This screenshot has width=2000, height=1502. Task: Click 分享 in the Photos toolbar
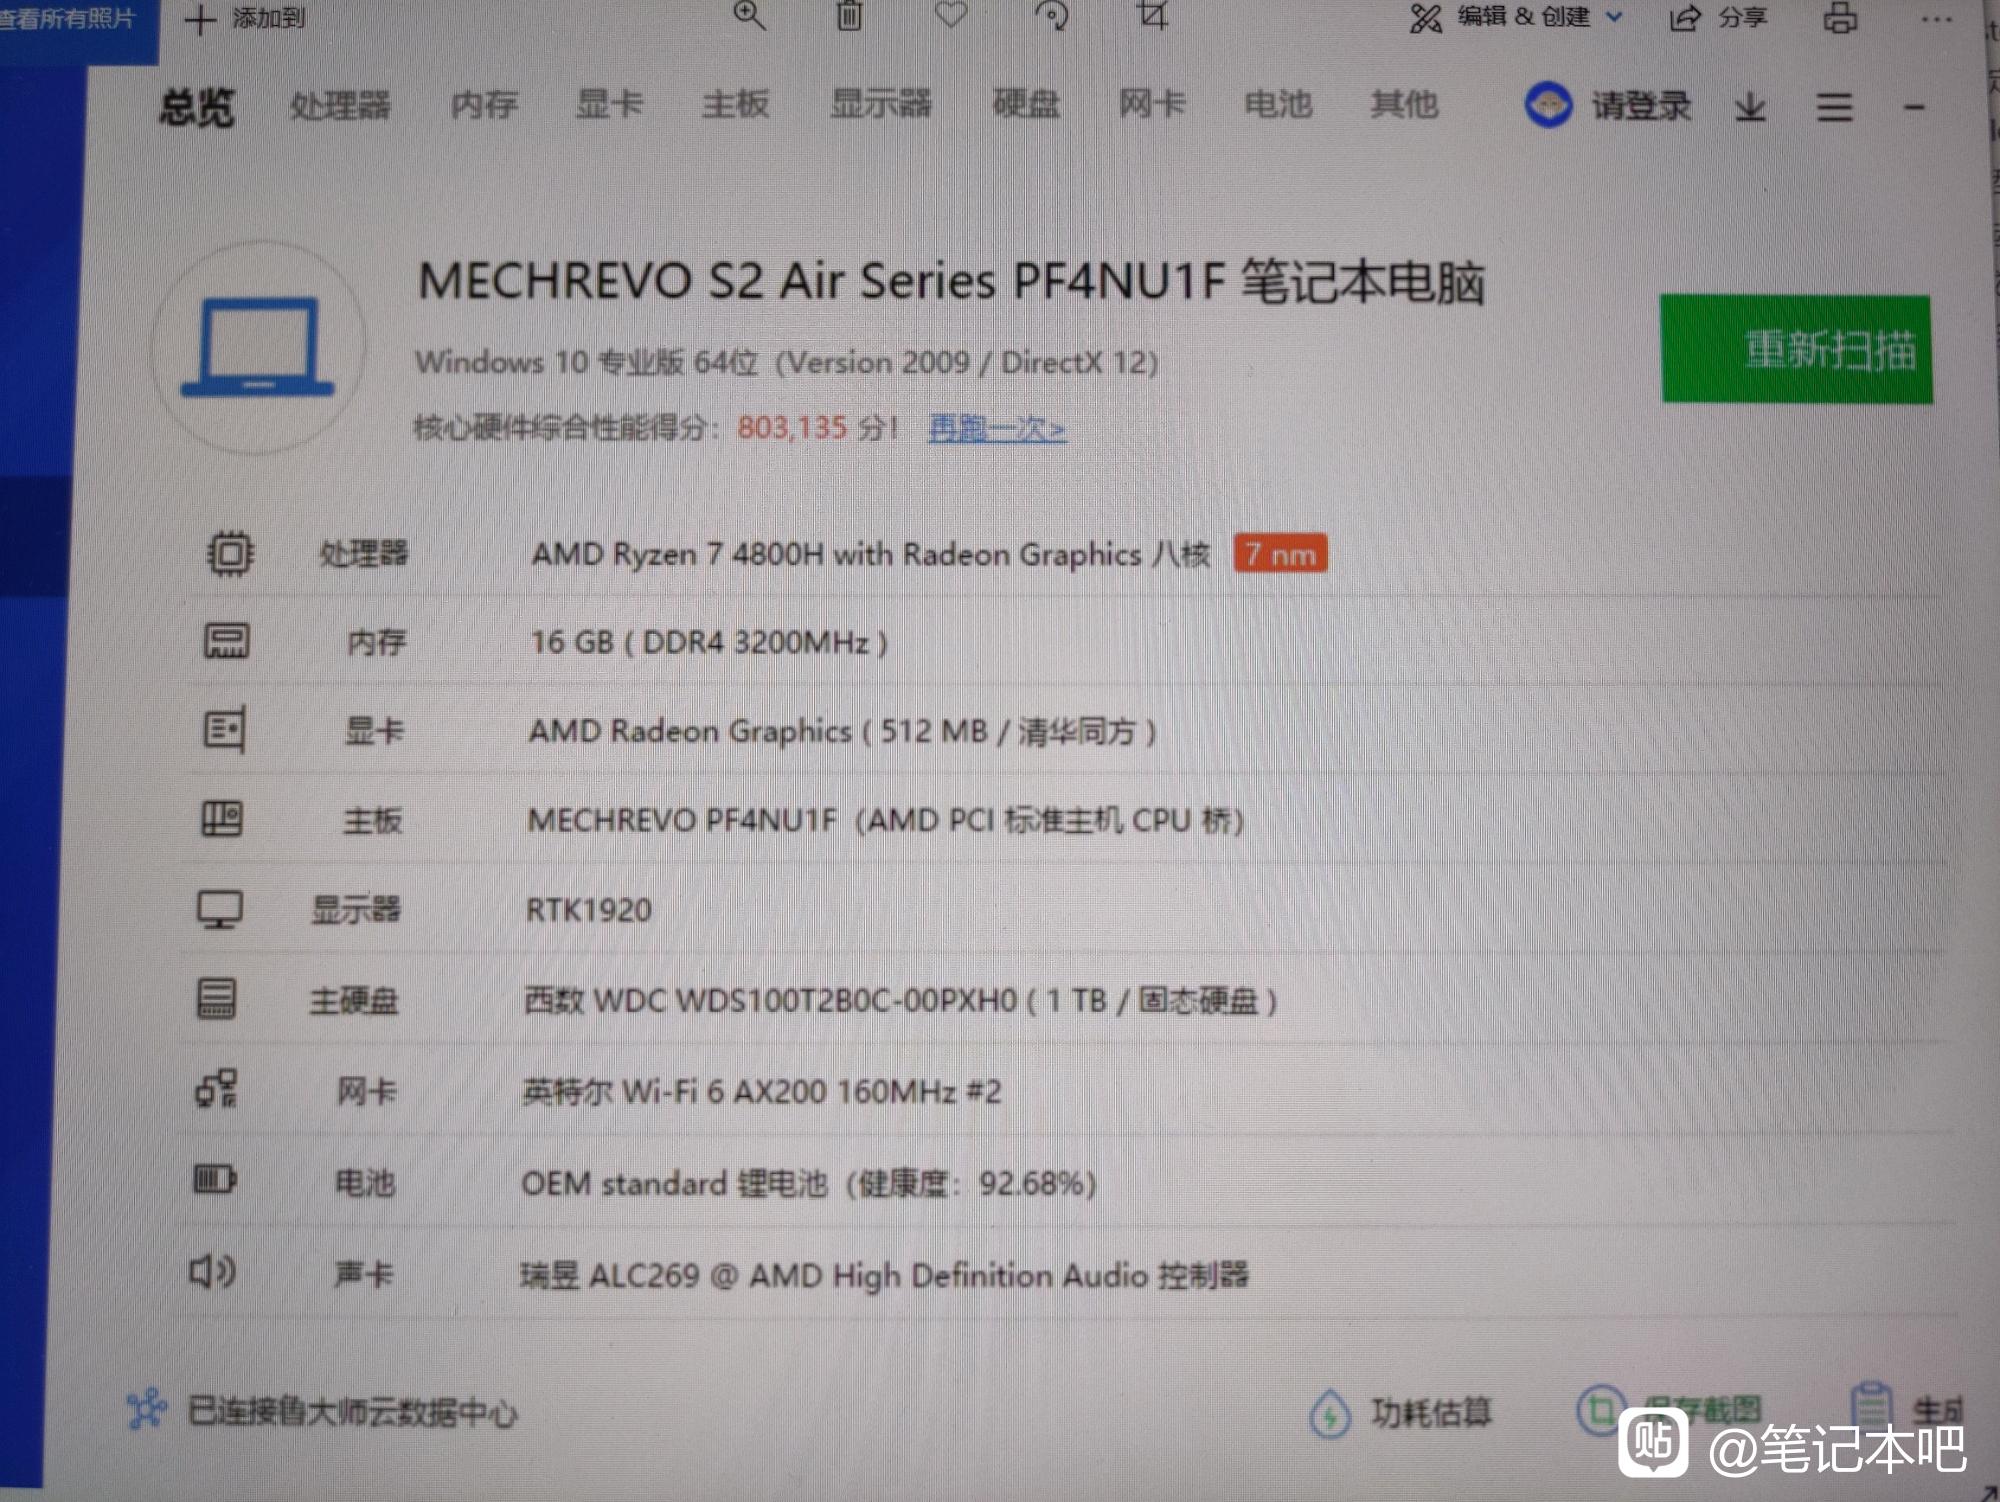(x=1719, y=17)
